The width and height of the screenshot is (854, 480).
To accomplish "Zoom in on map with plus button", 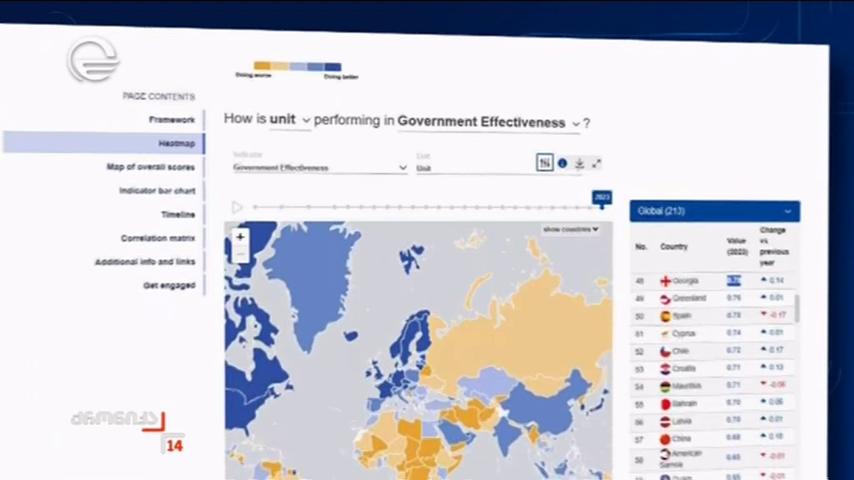I will pos(240,236).
